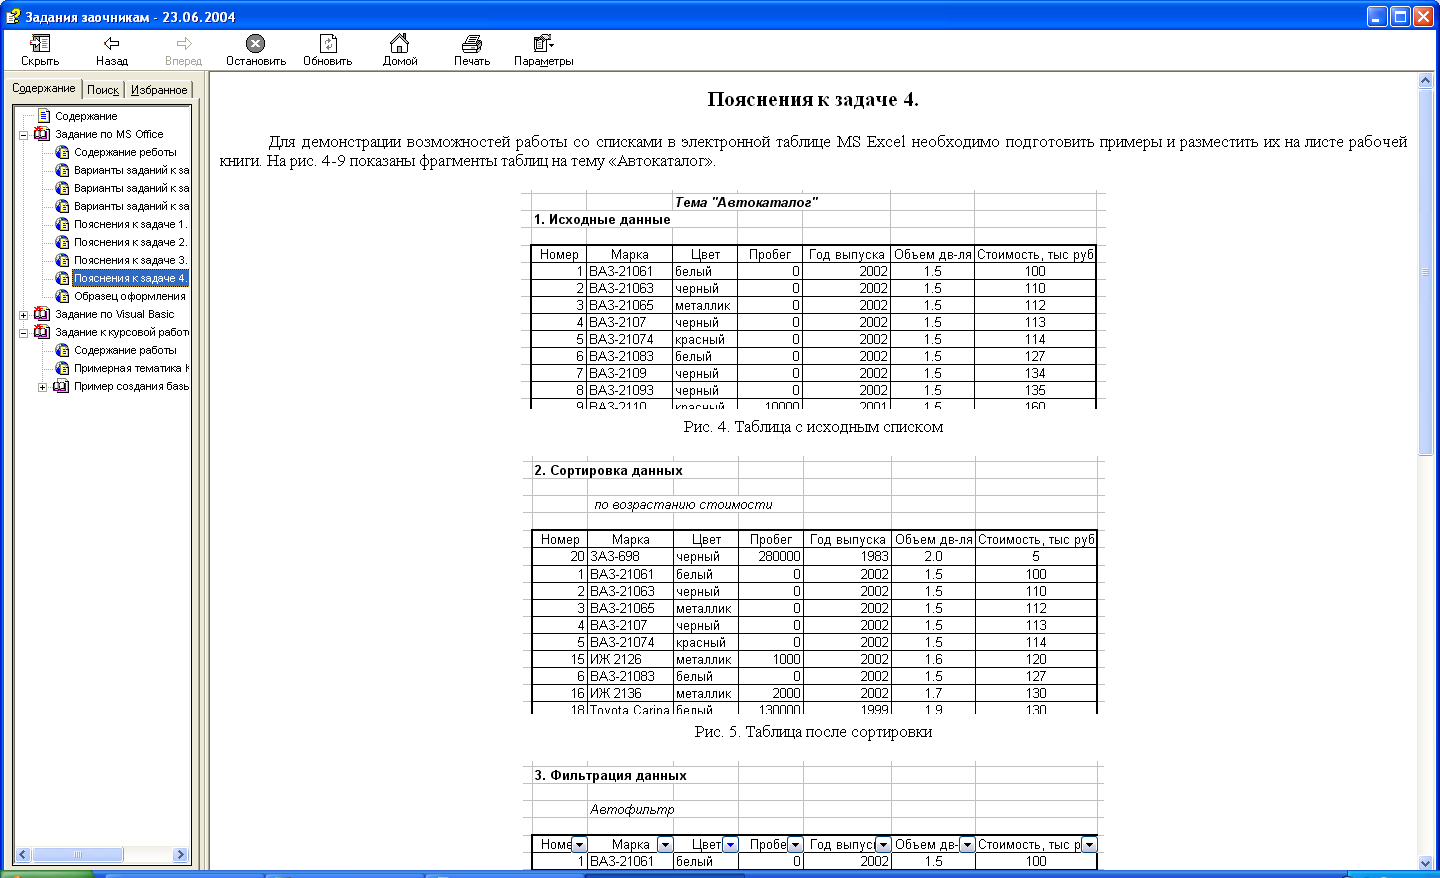Open the Пробег autofilter dropdown arrow
Screen dimensions: 1440x878
[x=795, y=845]
